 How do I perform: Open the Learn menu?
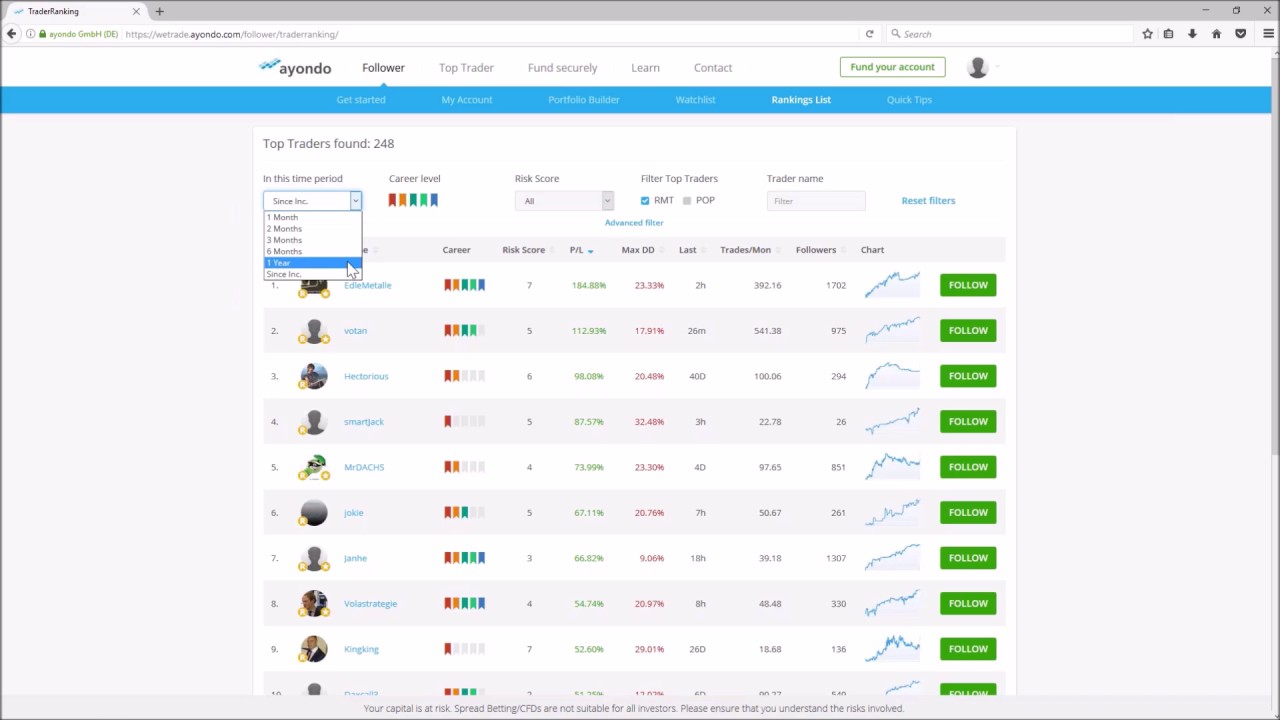click(645, 68)
